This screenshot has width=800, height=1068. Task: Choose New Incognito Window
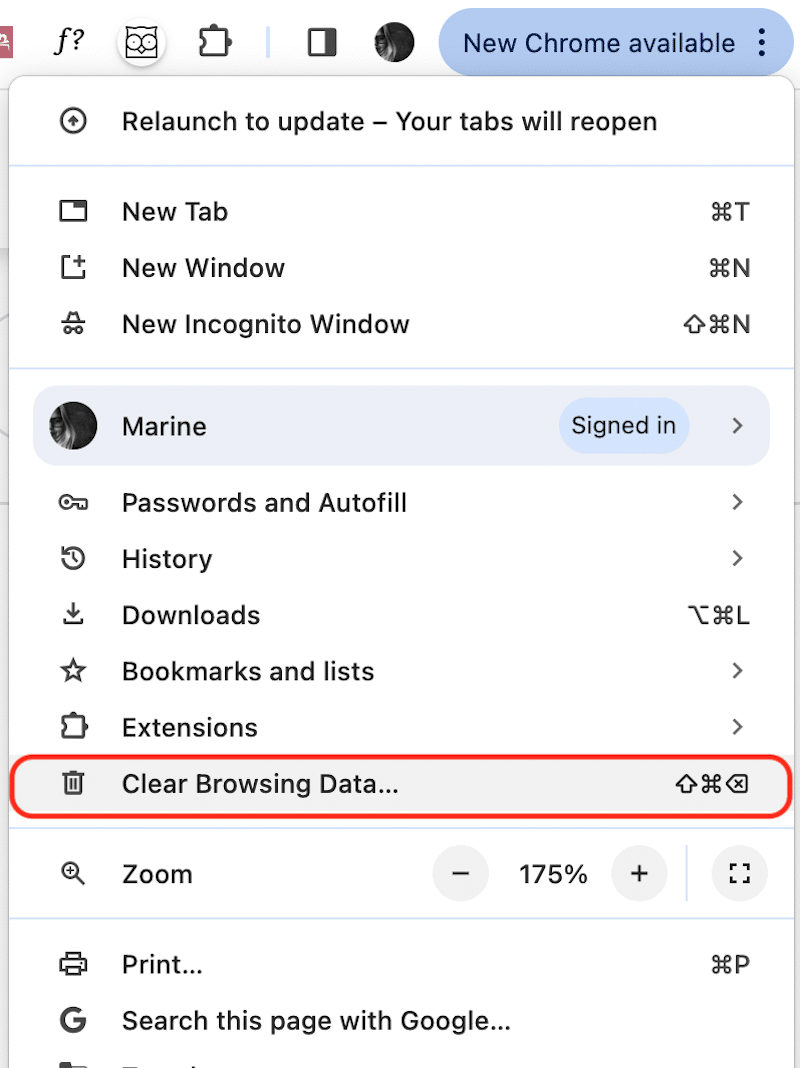(x=265, y=324)
